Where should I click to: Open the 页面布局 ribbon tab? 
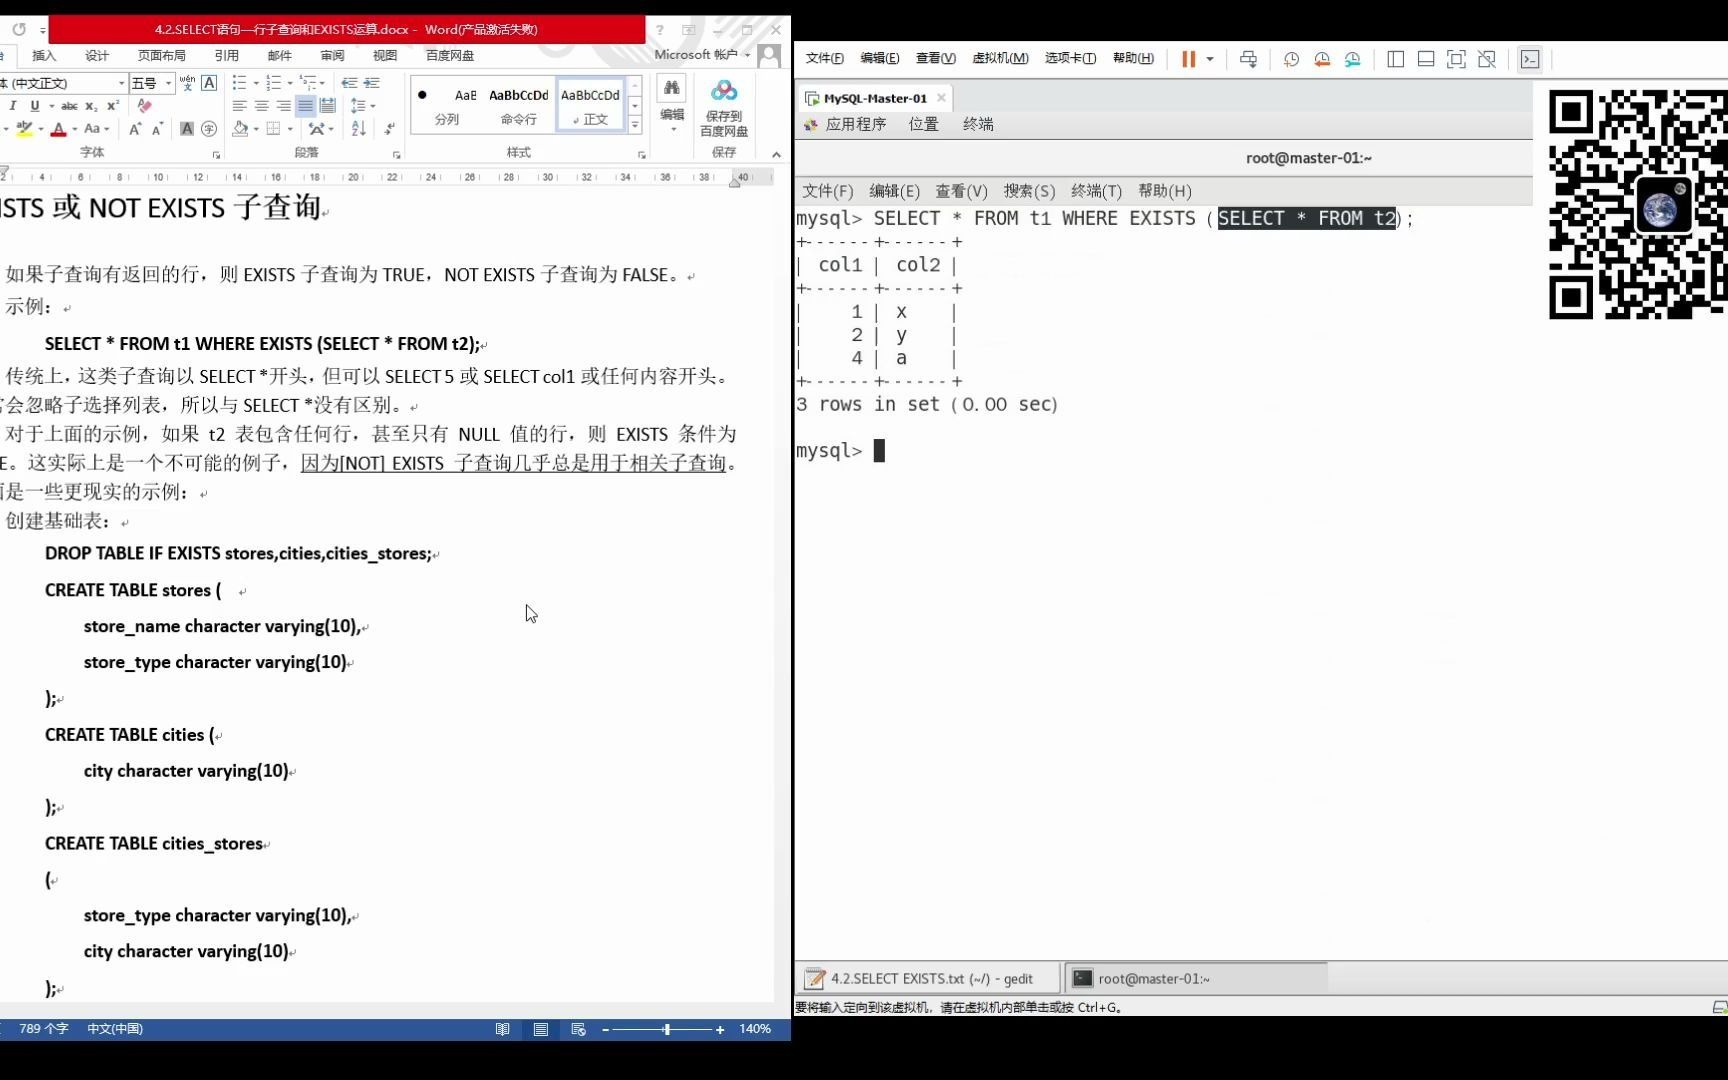click(x=162, y=56)
